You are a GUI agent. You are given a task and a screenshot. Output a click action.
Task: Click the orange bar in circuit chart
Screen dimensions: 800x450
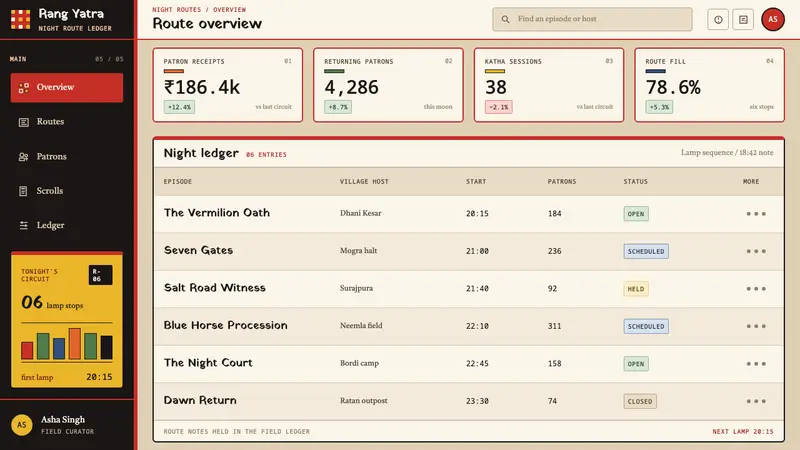click(74, 344)
